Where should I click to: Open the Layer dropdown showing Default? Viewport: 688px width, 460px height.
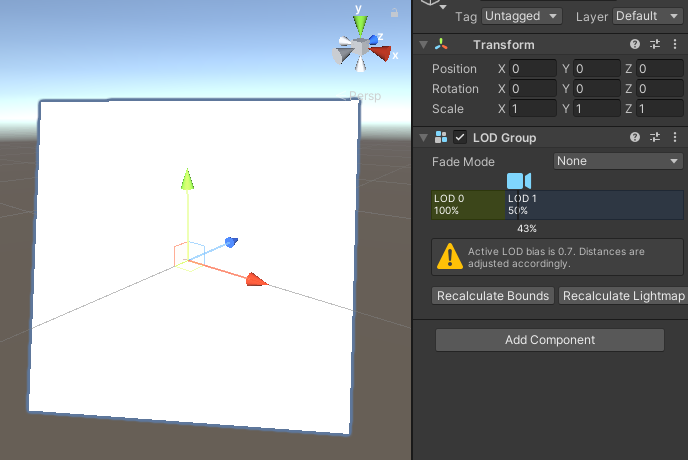[x=647, y=16]
